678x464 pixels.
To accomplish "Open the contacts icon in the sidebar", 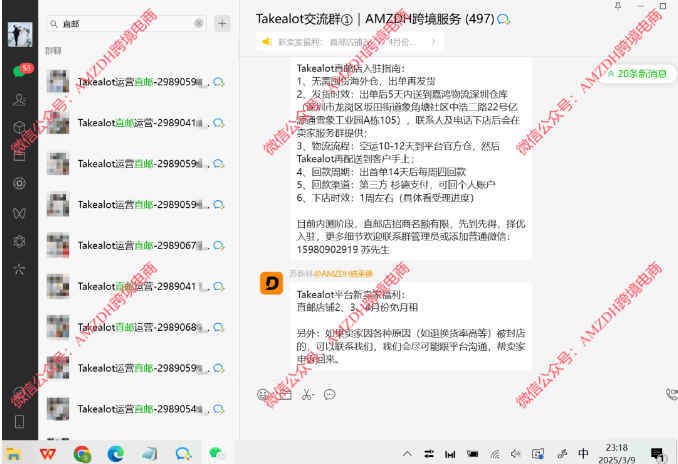I will tap(19, 100).
